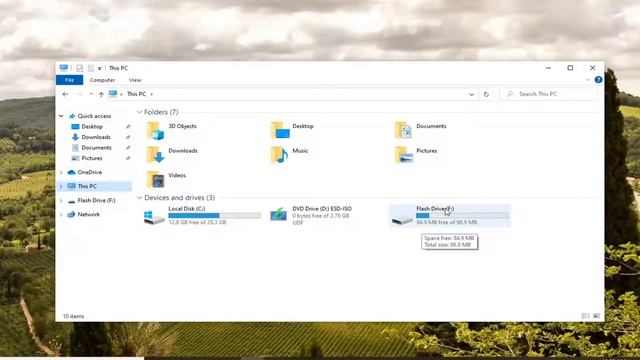Select the Flash Drive (F:) drive icon in Devices
The image size is (640, 360).
[x=402, y=220]
